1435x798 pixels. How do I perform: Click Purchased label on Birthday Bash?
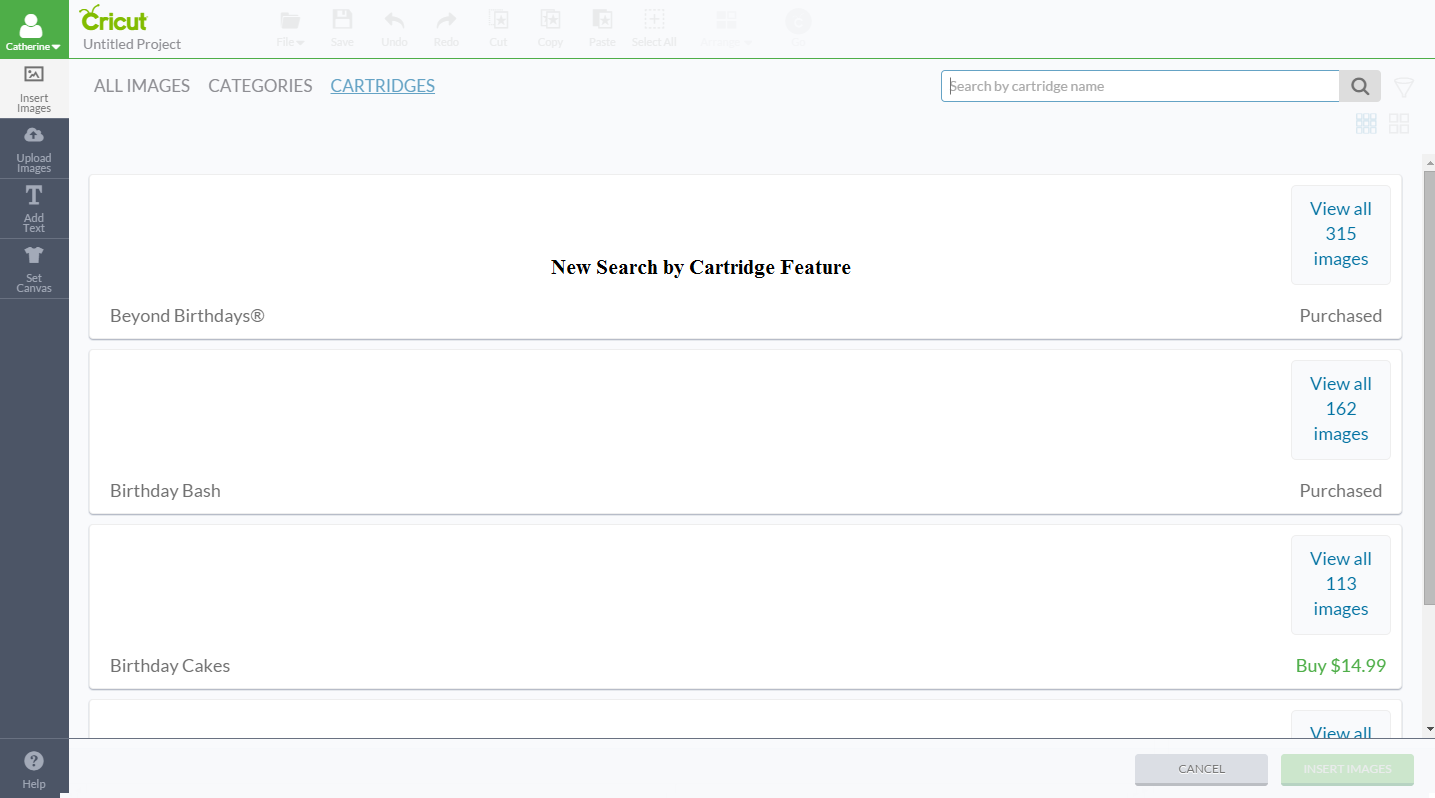click(1341, 491)
